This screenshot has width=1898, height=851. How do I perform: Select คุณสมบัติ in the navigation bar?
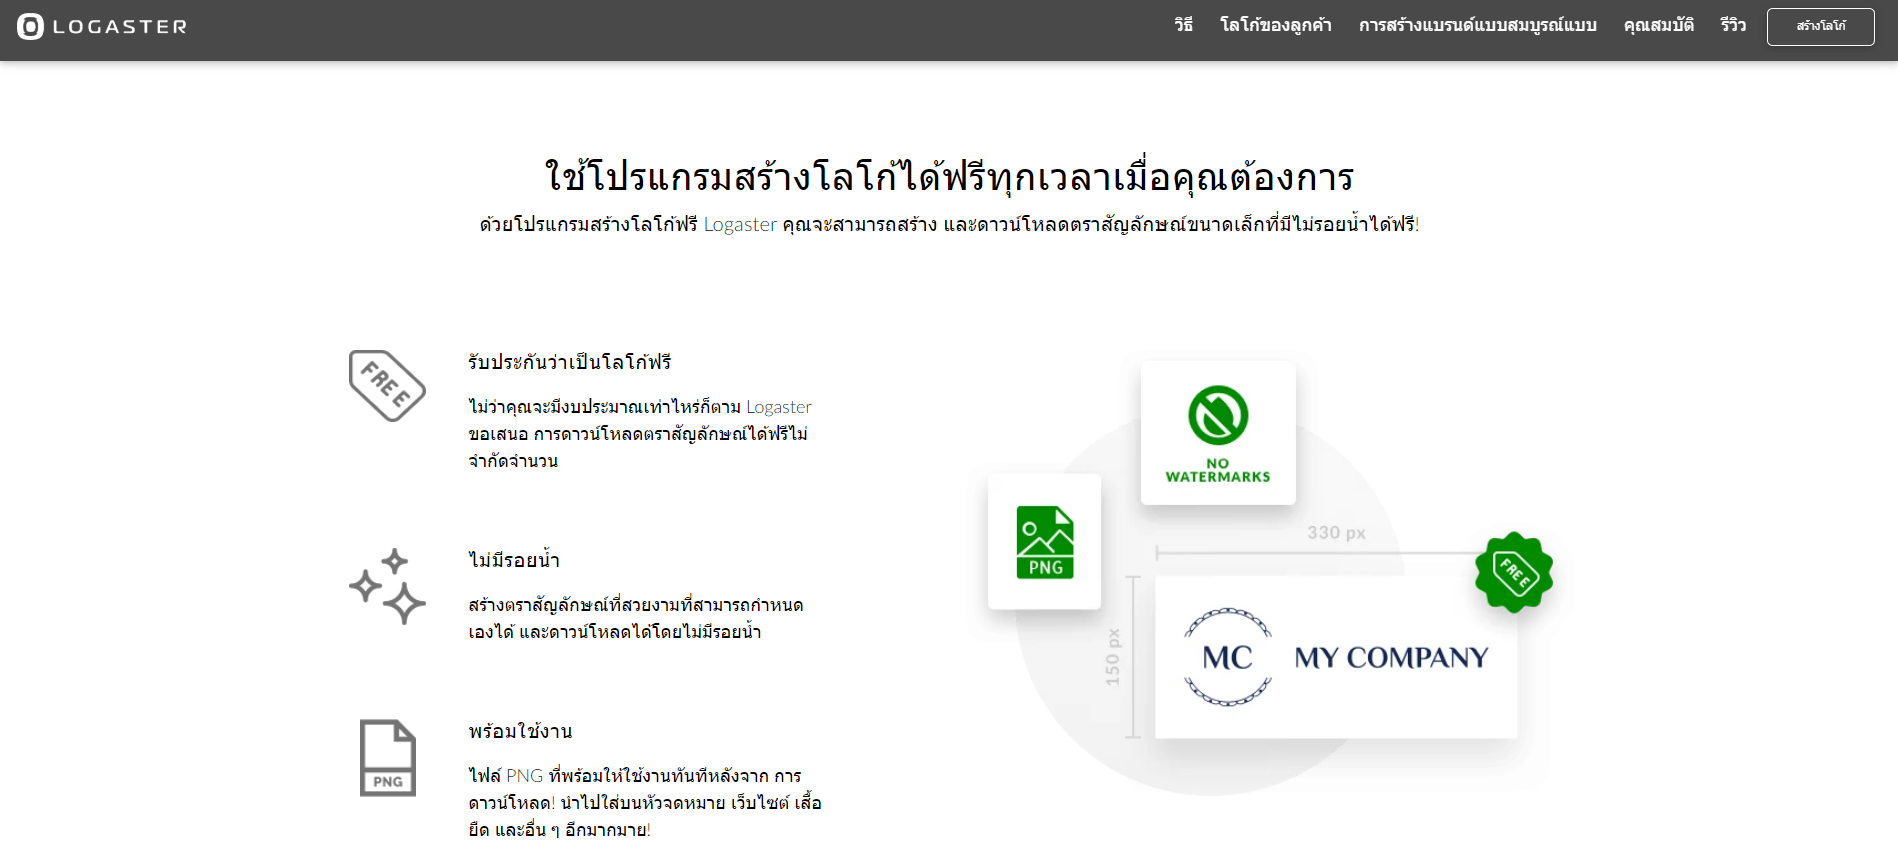coord(1658,25)
